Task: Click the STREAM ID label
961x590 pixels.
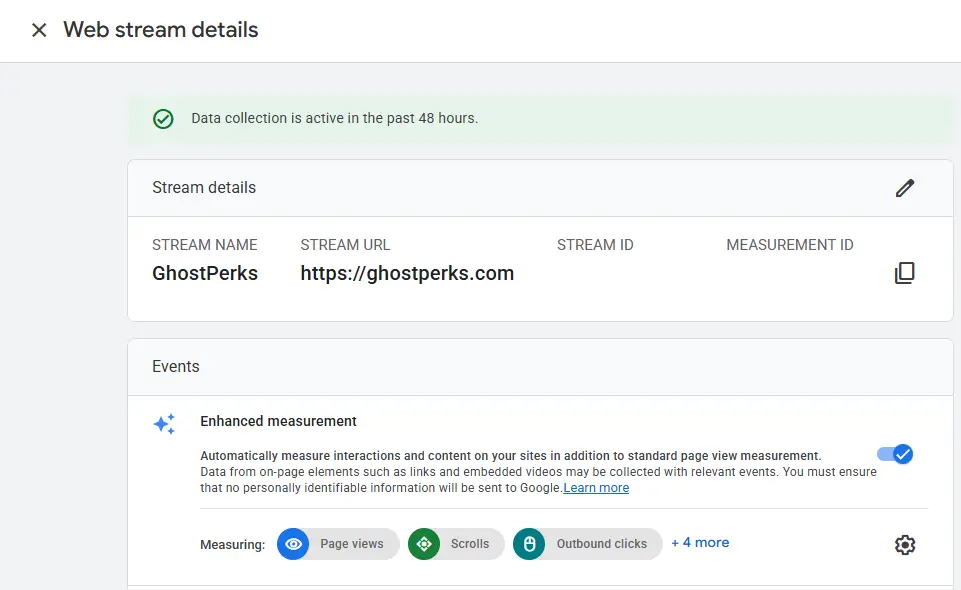Action: coord(595,245)
